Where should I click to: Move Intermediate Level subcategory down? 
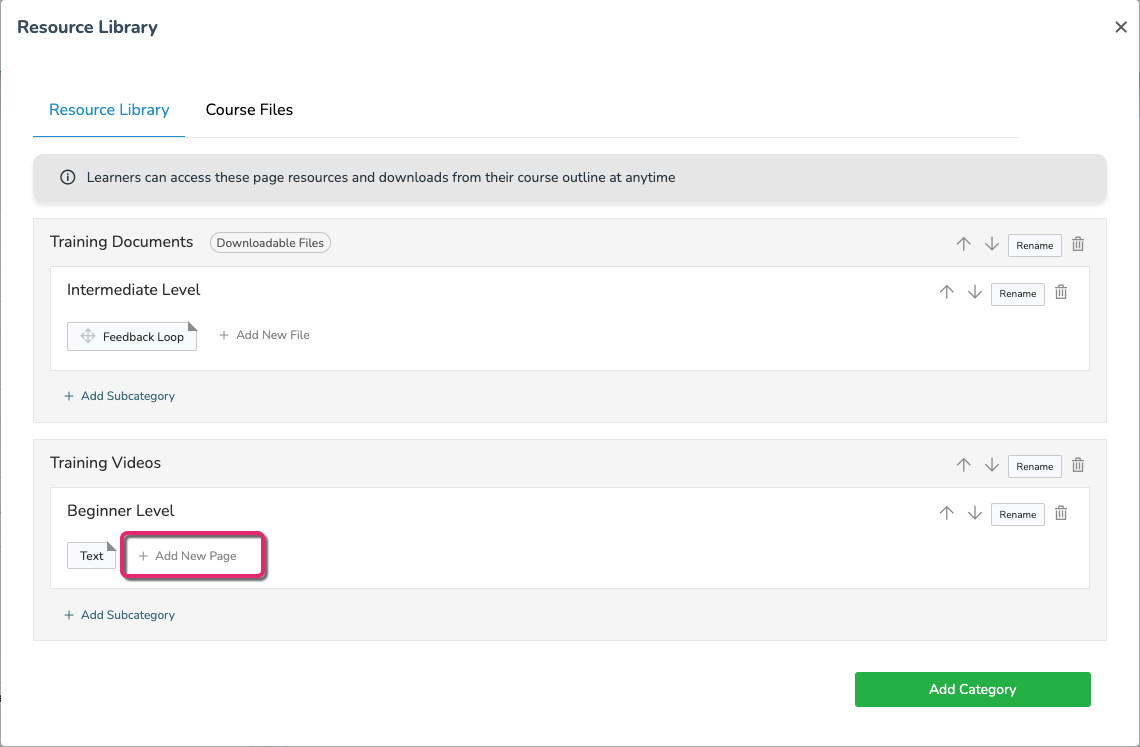tap(975, 292)
